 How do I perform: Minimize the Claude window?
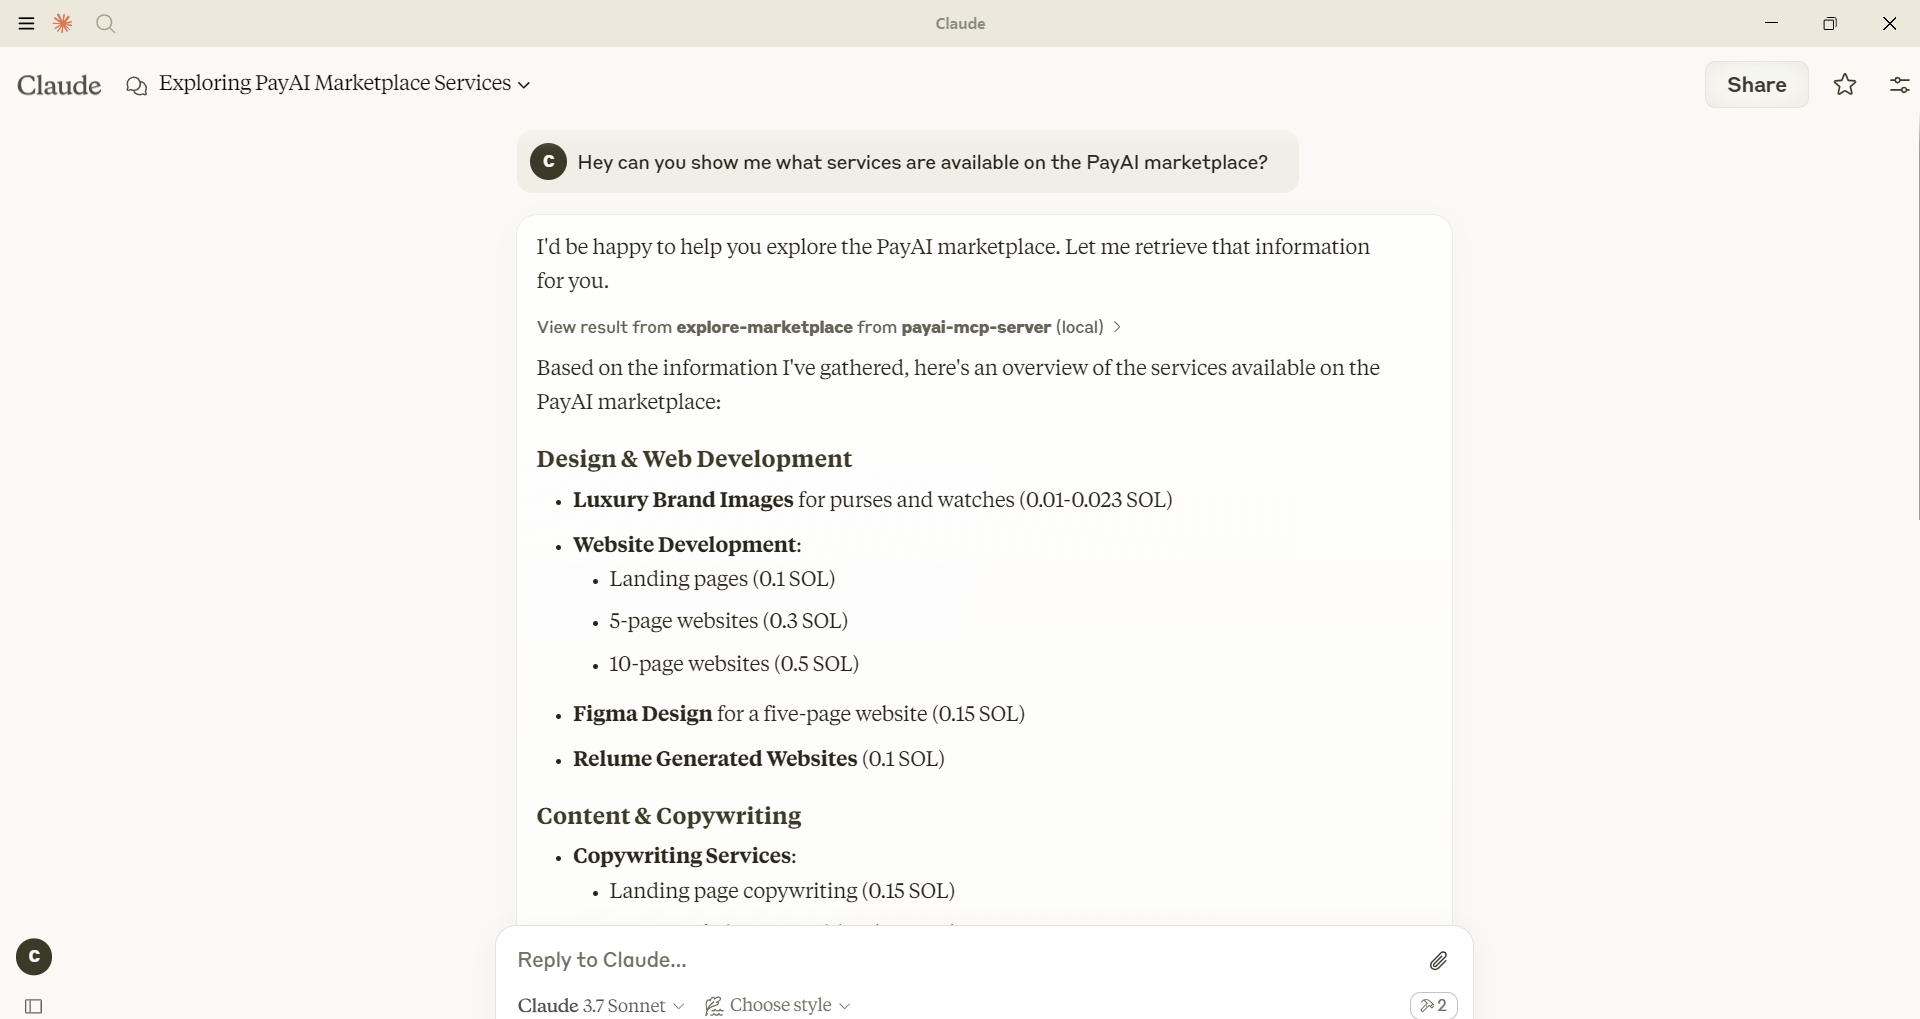(x=1771, y=23)
